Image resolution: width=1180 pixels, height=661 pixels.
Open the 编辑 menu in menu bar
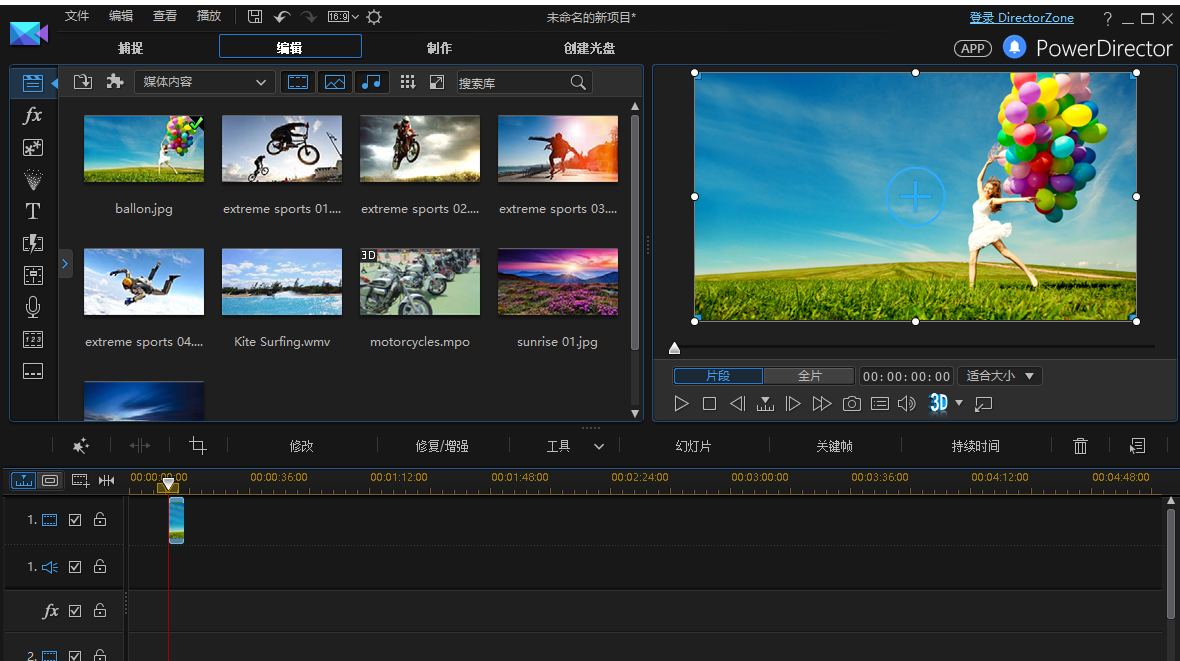click(x=120, y=16)
